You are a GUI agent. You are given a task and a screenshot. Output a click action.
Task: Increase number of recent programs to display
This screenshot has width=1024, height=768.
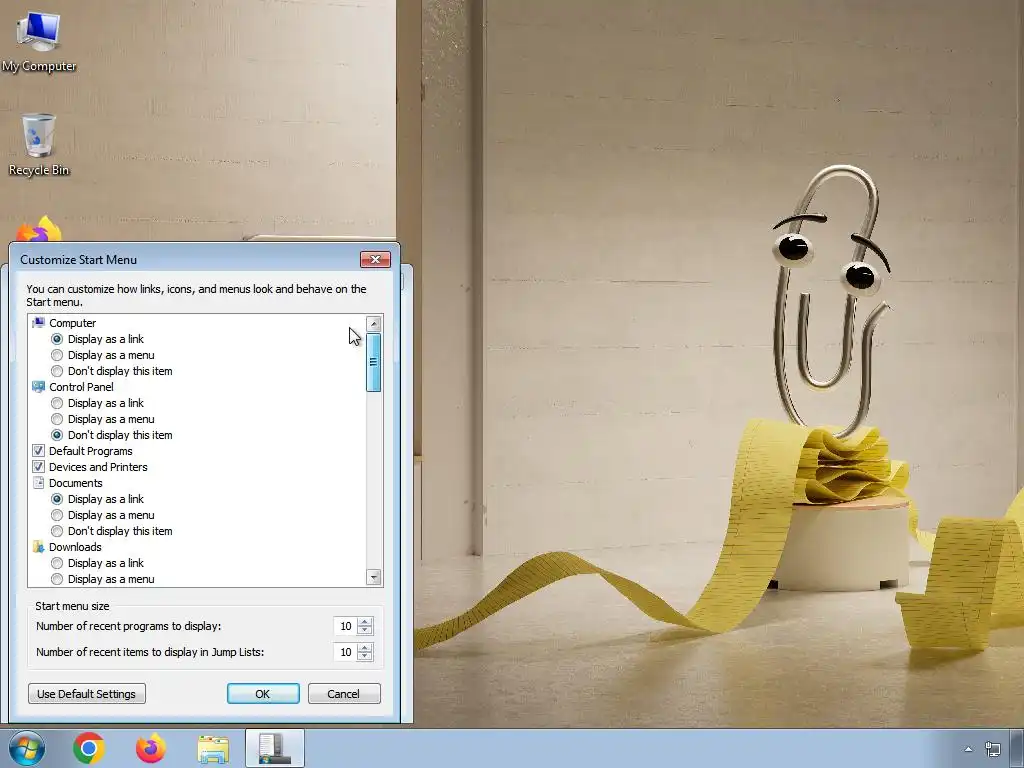(366, 622)
